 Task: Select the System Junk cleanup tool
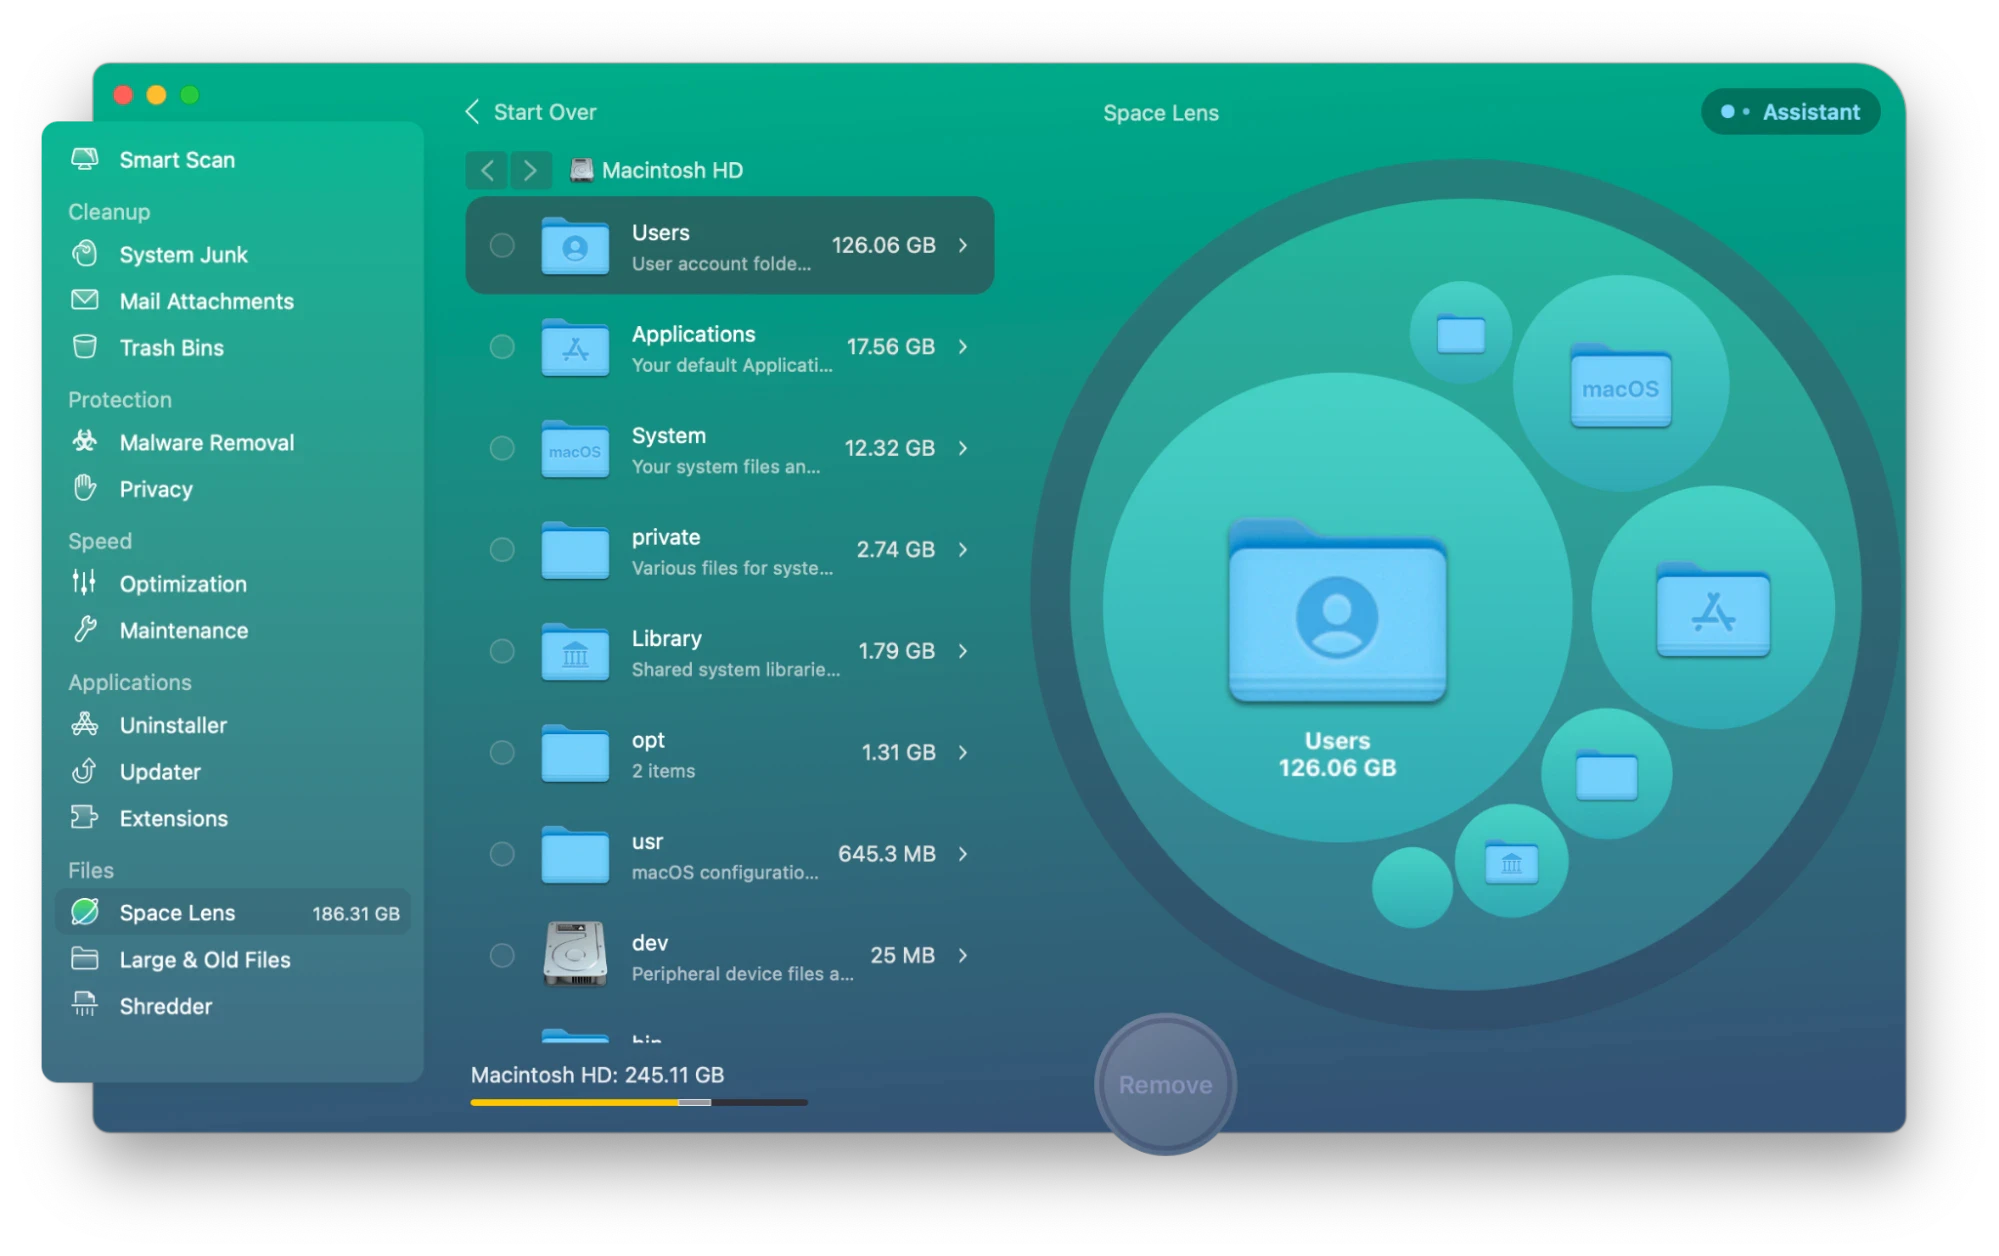(184, 254)
